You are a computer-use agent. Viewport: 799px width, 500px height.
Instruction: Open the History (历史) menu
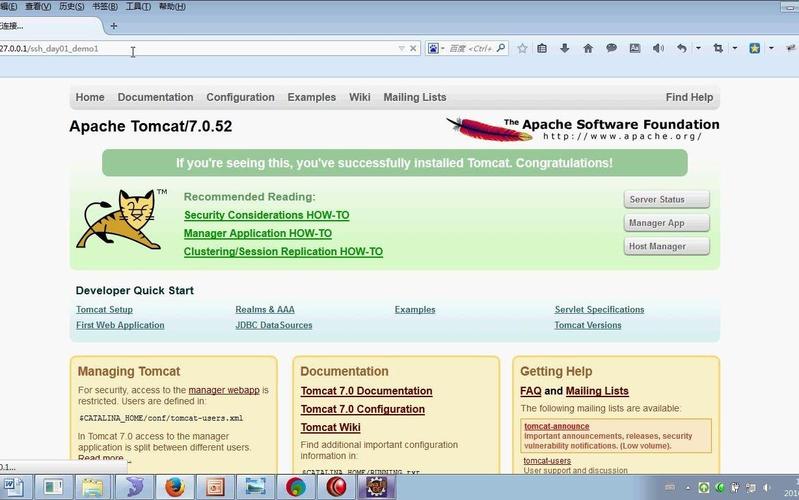pyautogui.click(x=71, y=7)
